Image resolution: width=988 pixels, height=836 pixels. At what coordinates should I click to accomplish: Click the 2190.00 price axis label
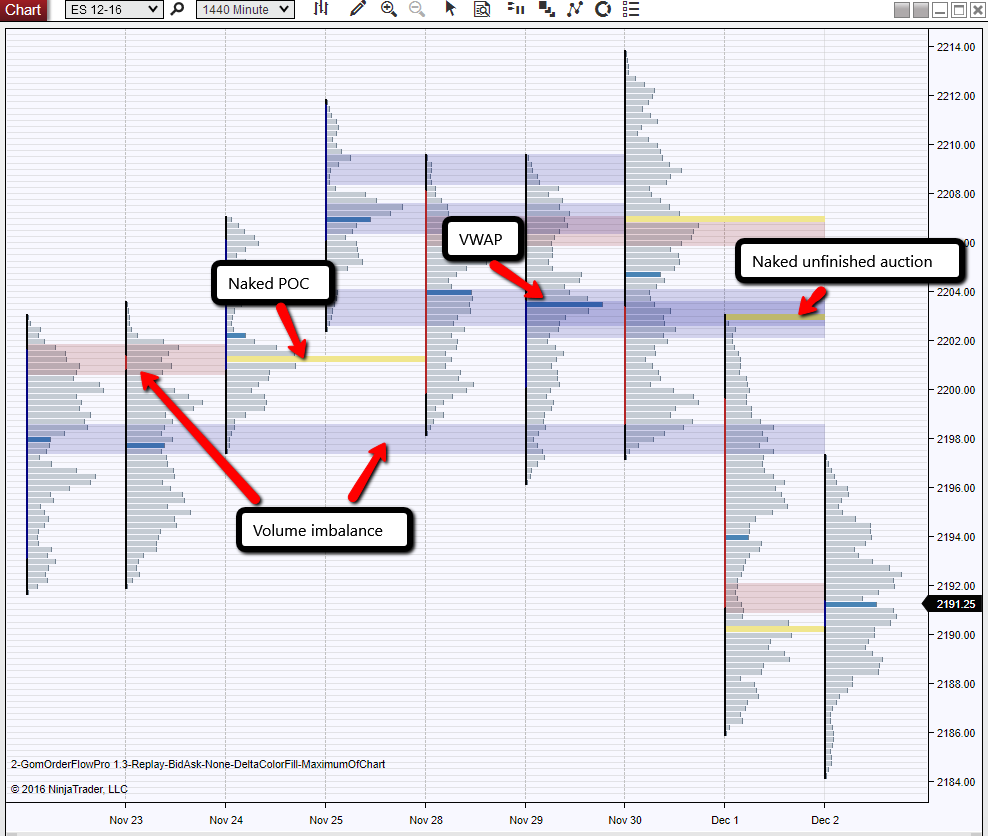pos(956,635)
